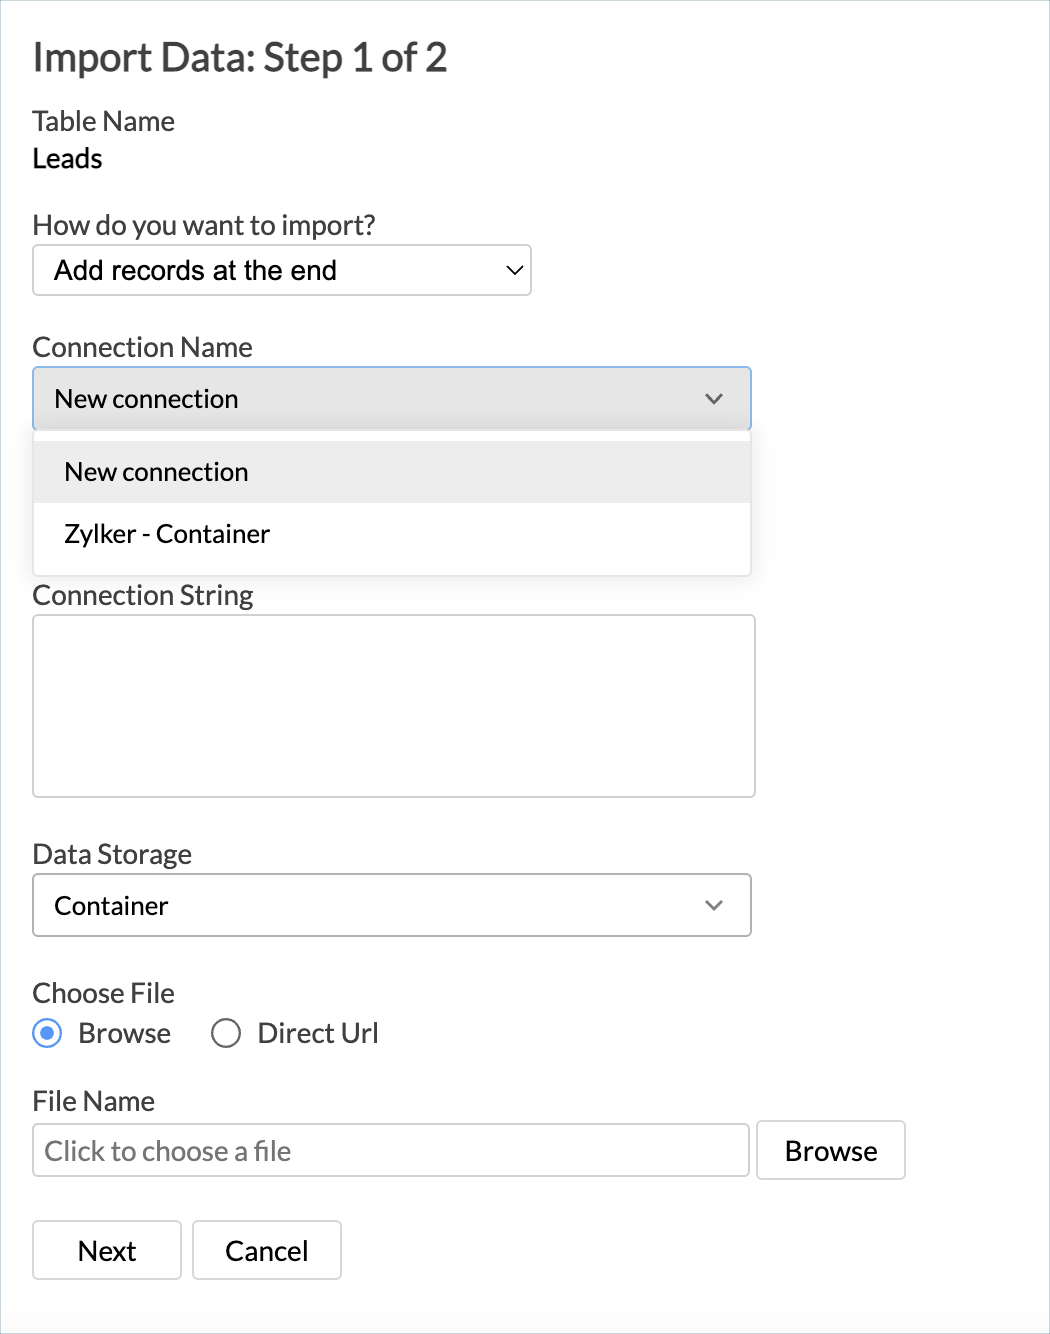Click the Next button

pyautogui.click(x=106, y=1250)
